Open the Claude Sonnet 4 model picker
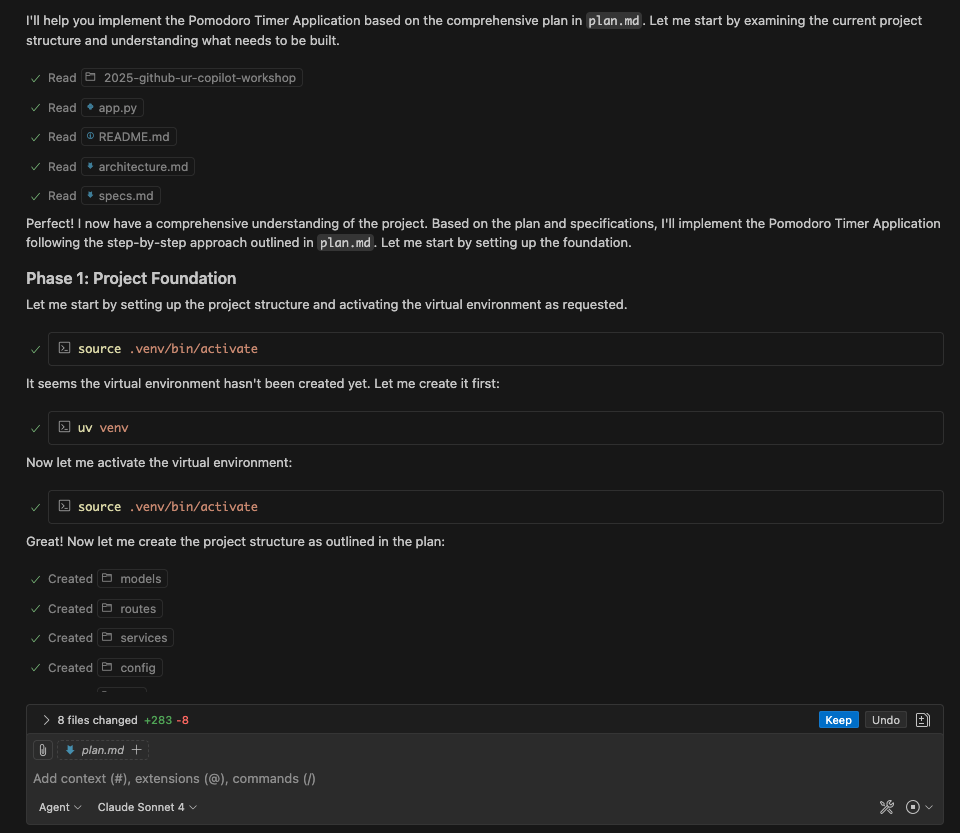This screenshot has width=960, height=833. click(145, 807)
